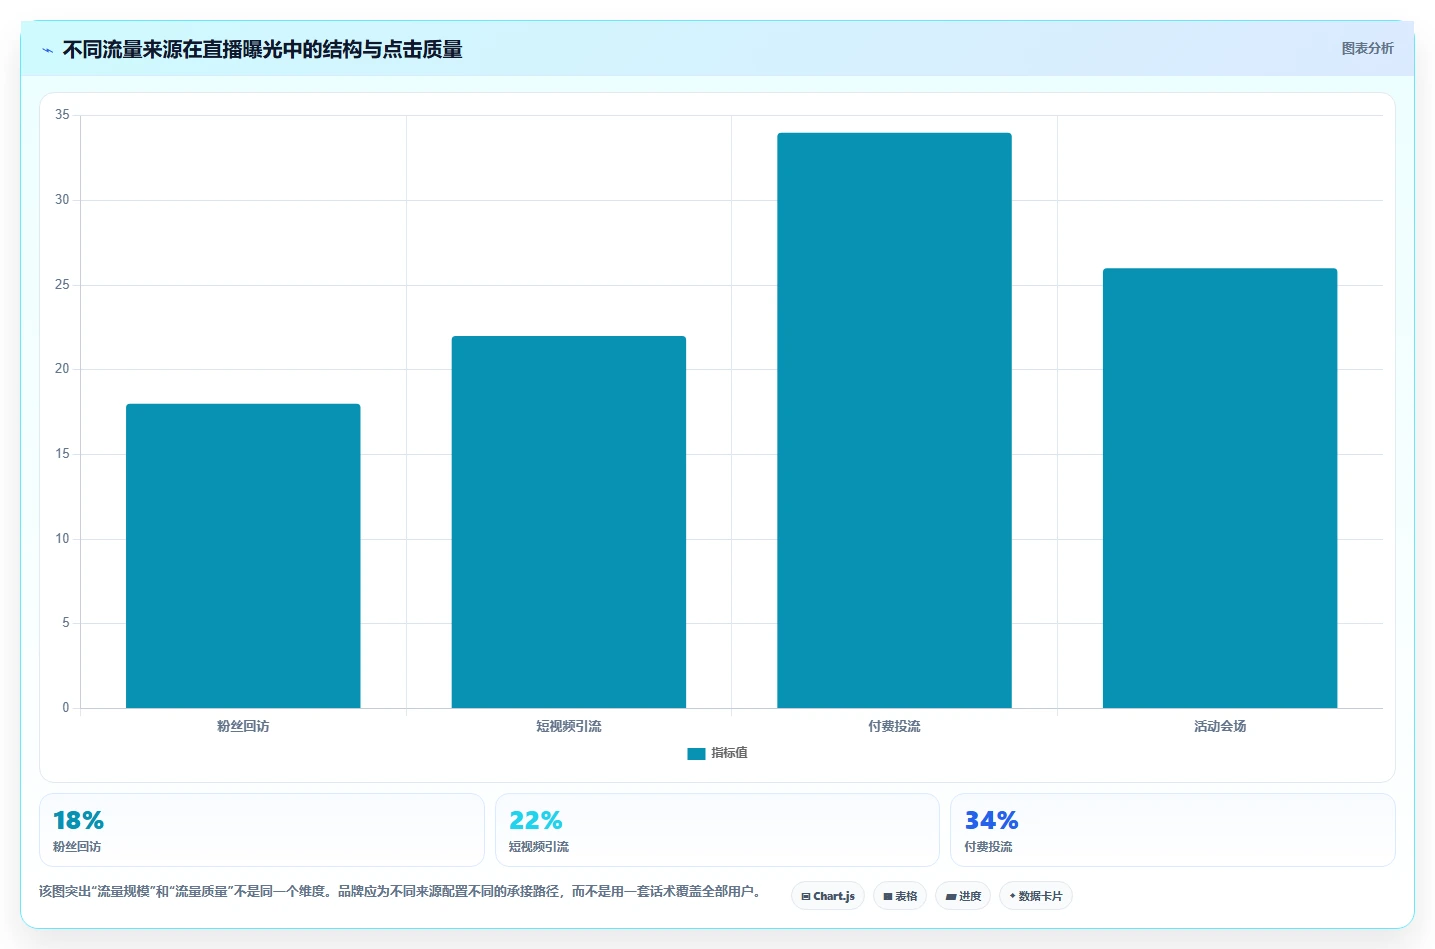Click the 数据卡片 tag chip
Image resolution: width=1435 pixels, height=949 pixels.
[1036, 896]
